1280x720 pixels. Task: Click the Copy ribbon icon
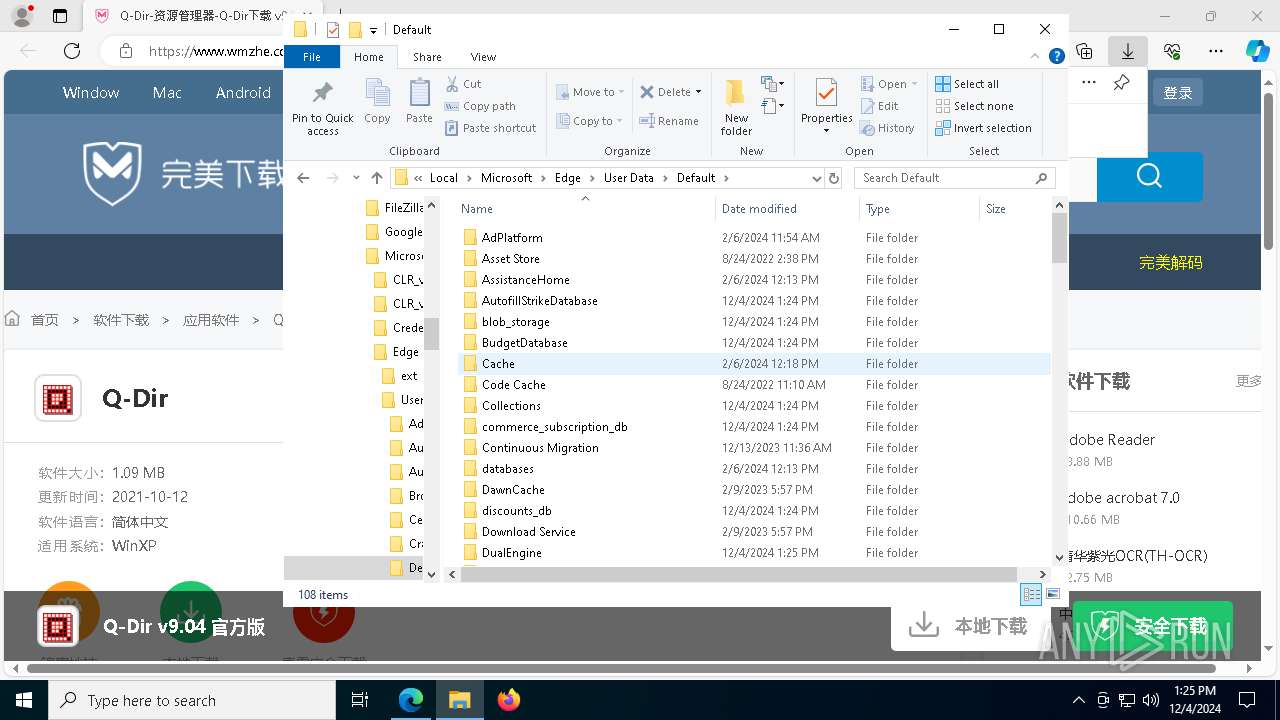[x=377, y=93]
